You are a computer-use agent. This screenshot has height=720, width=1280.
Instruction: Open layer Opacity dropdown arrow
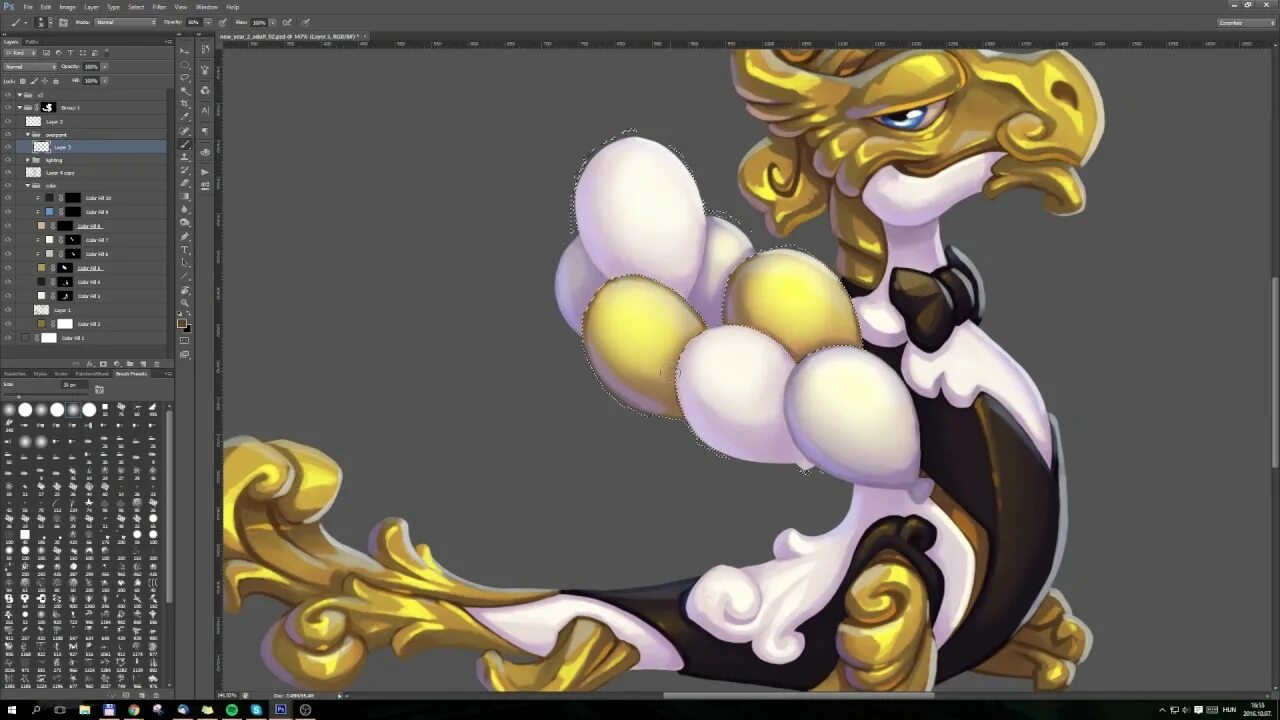tap(105, 67)
